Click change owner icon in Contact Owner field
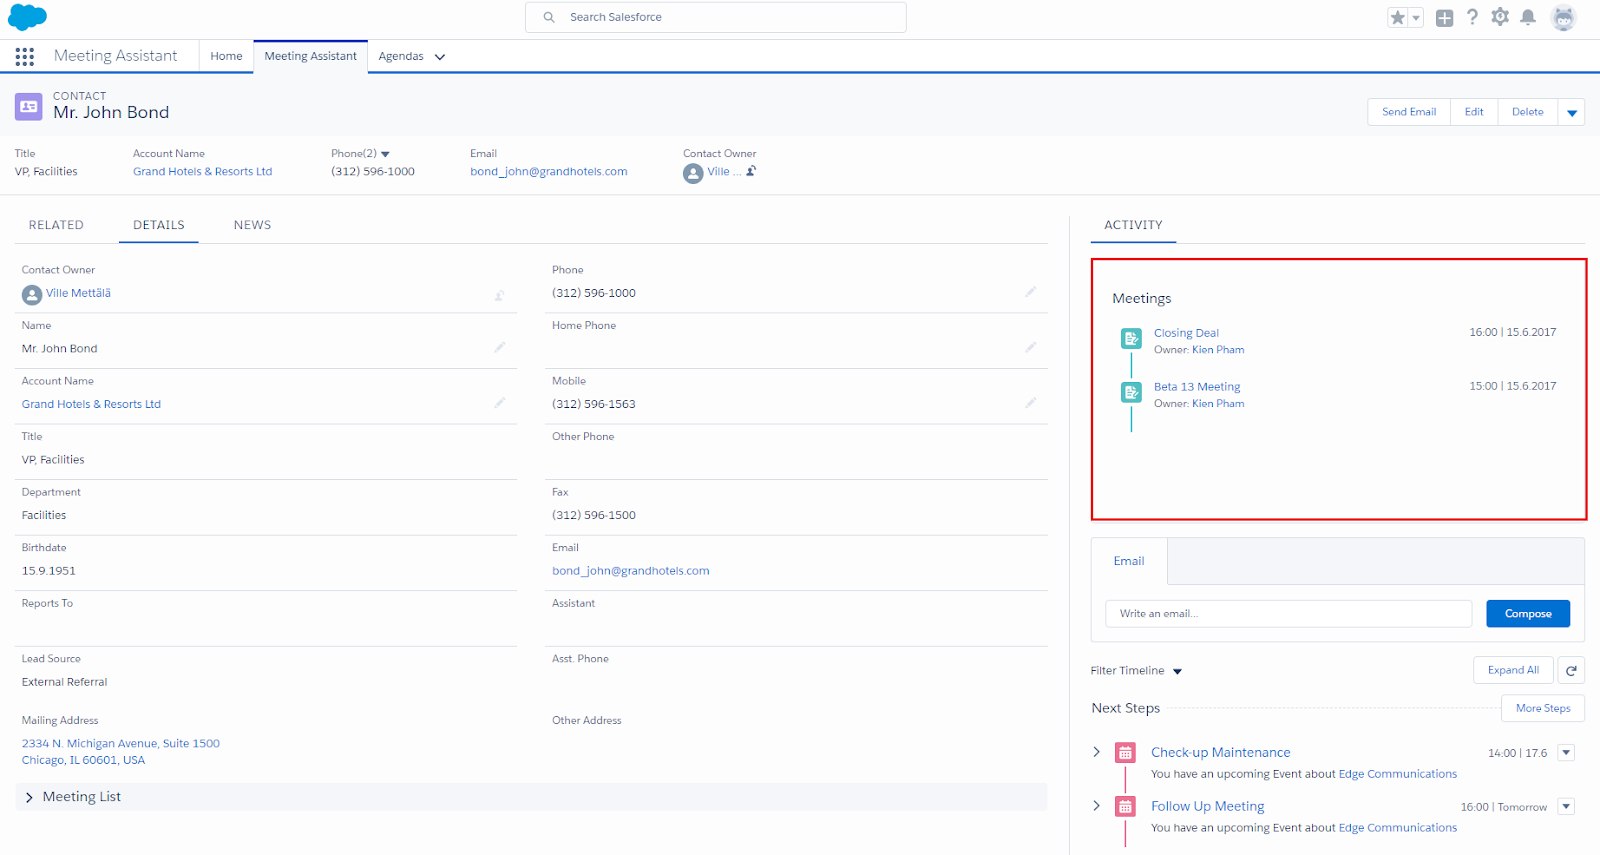The height and width of the screenshot is (855, 1600). coord(499,295)
